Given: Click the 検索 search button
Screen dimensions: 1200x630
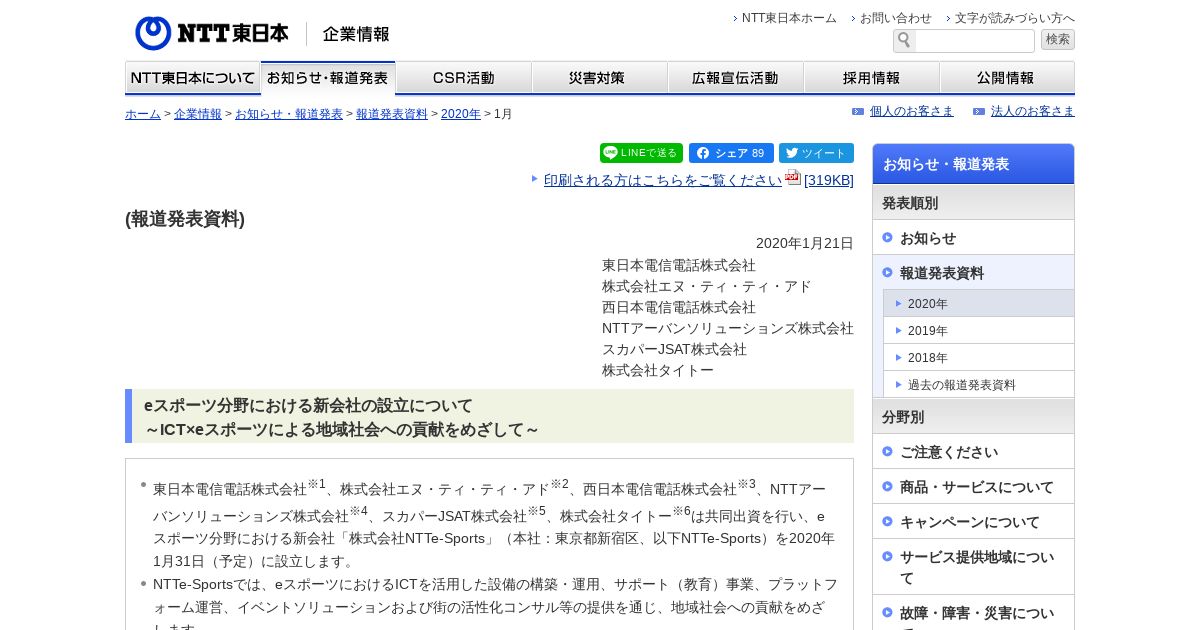Looking at the screenshot, I should click(x=1058, y=40).
